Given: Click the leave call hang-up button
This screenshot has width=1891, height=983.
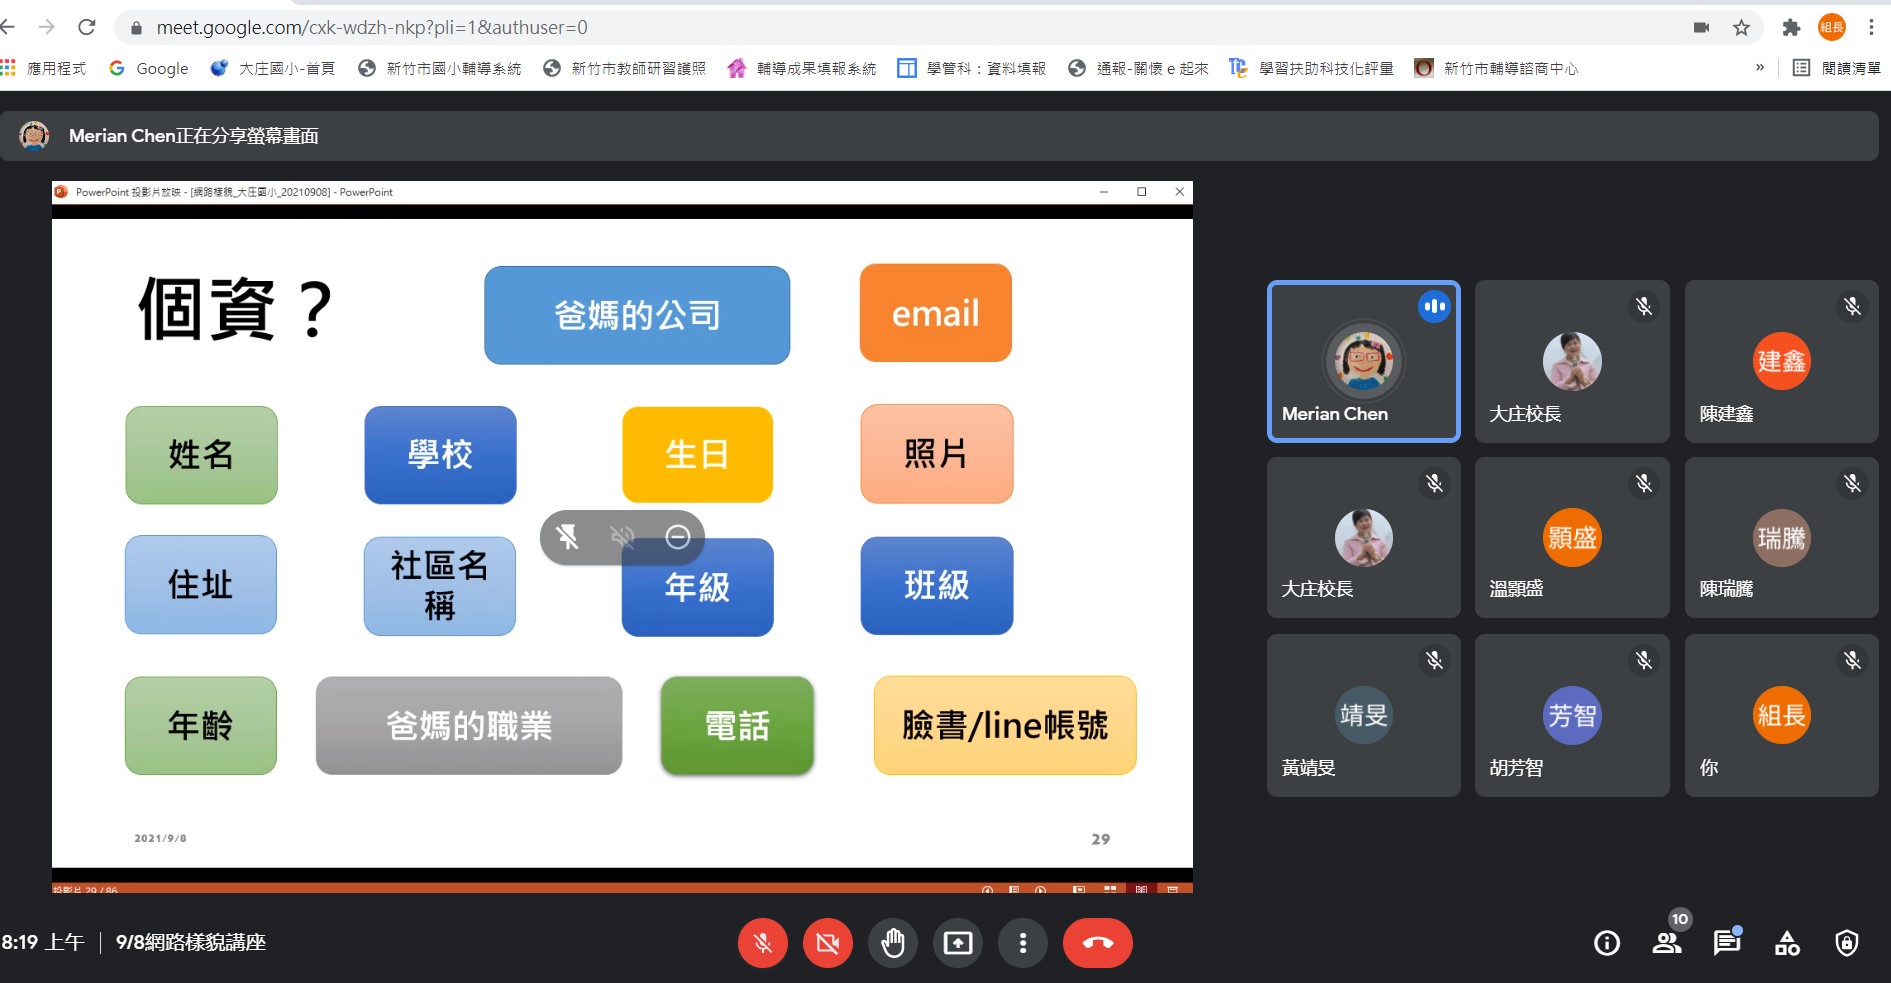Looking at the screenshot, I should click(1097, 943).
